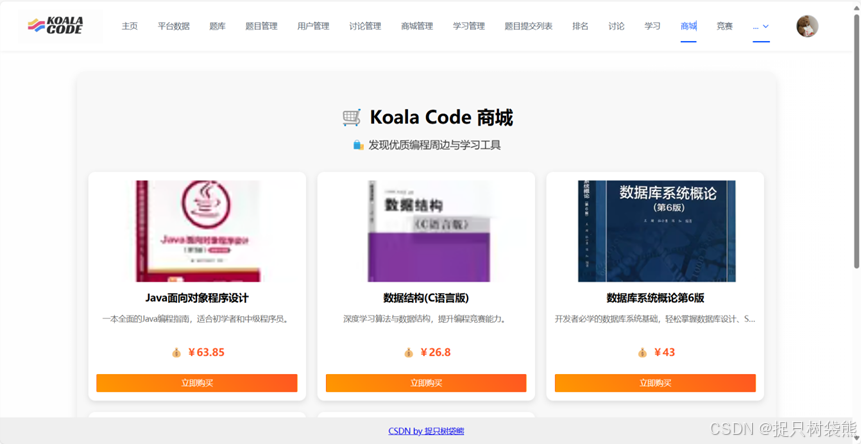
Task: Click the 数据库系统概论第6版 title
Action: (655, 299)
